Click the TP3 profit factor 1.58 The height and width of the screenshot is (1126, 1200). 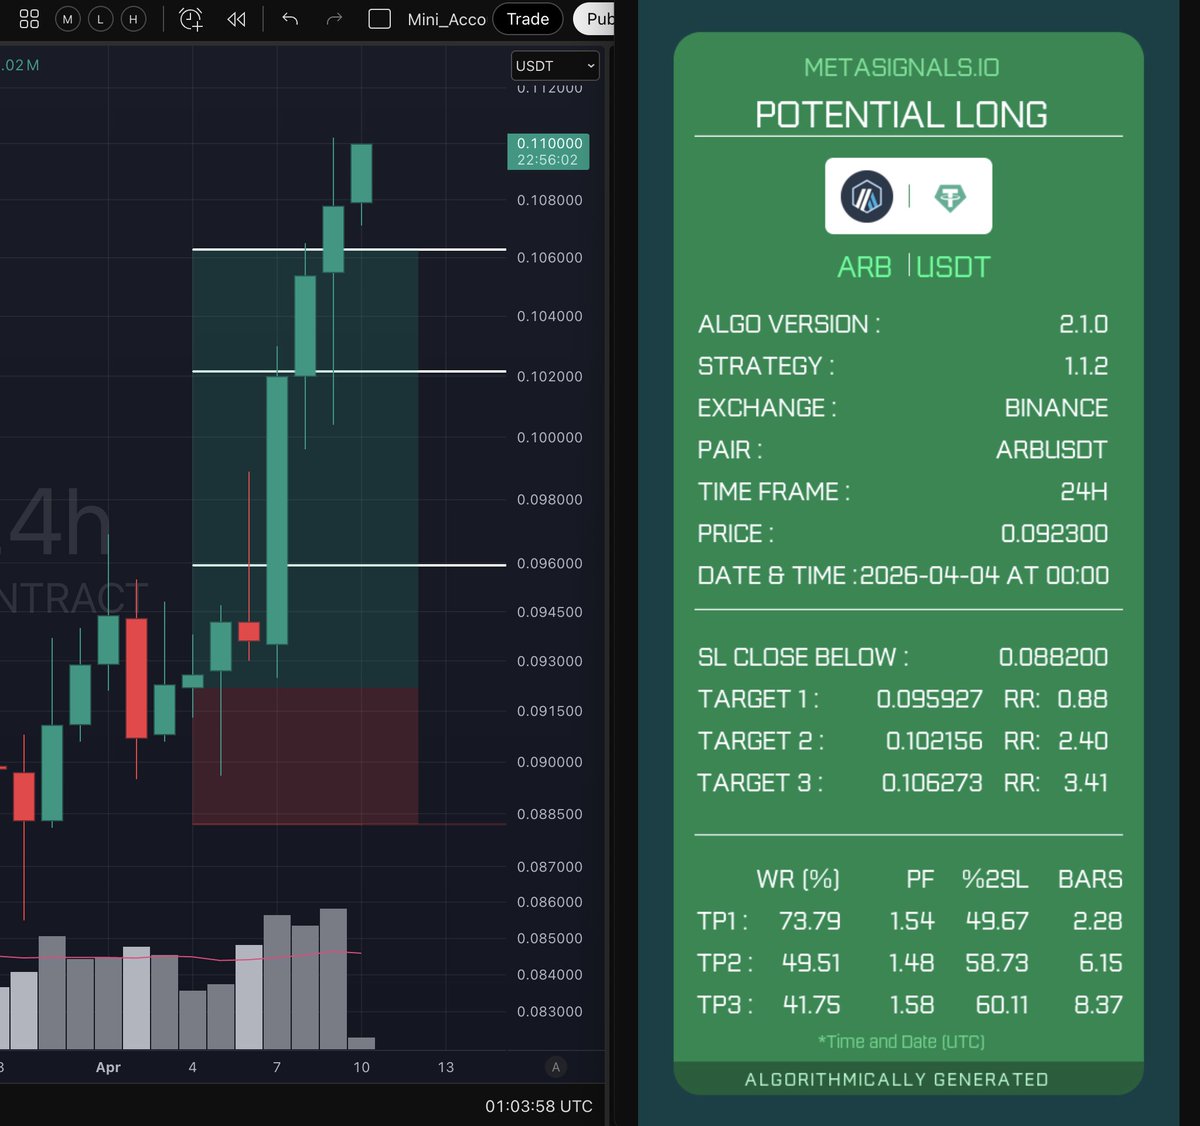coord(912,1005)
